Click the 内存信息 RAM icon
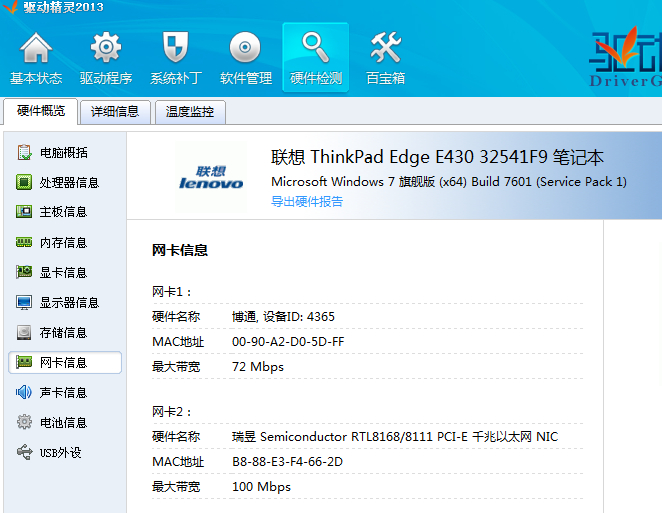Screen dimensions: 662x513 24,242
